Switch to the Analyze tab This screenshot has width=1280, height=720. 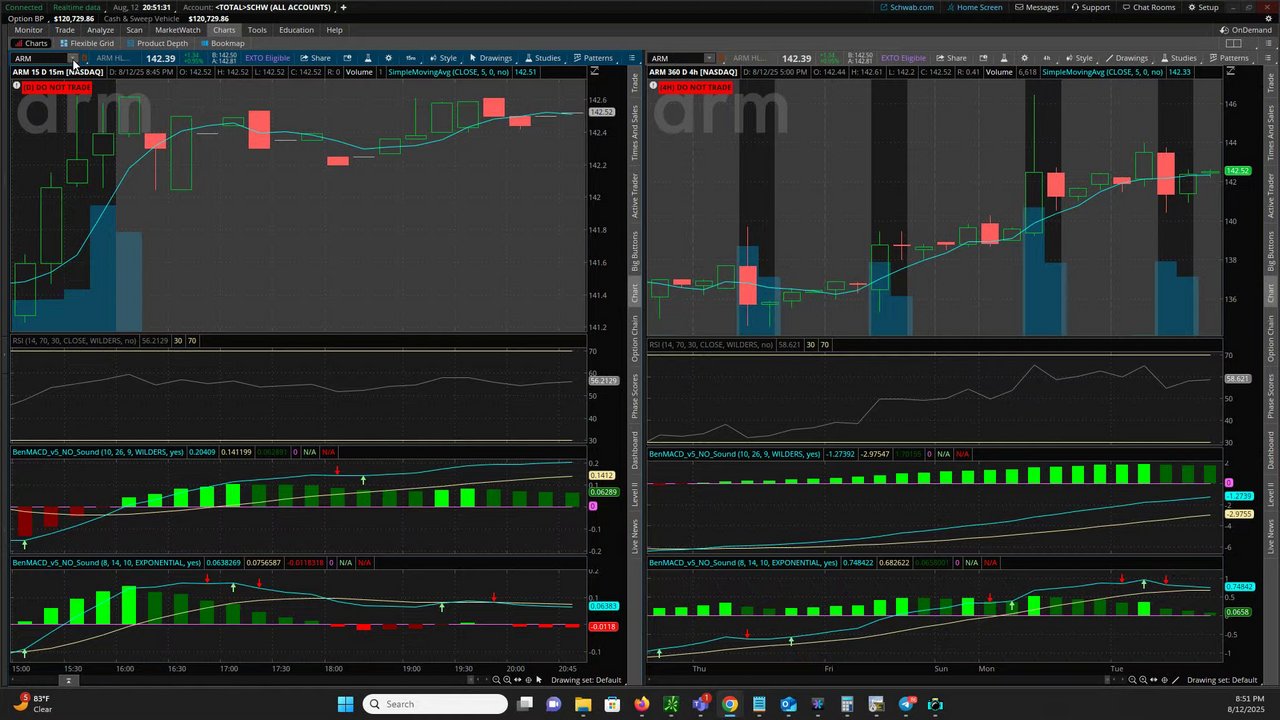100,30
